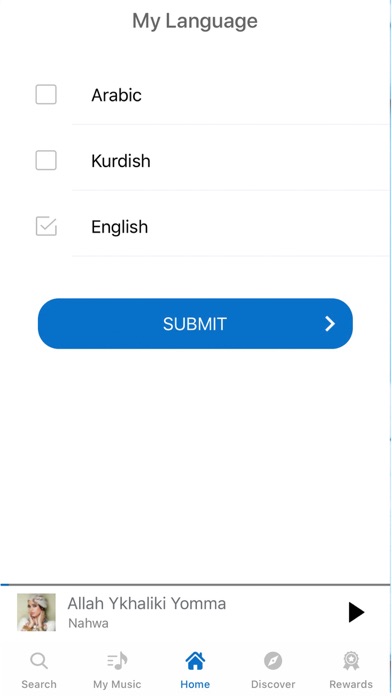This screenshot has height=696, width=392.
Task: Tick the Kurdish checkbox
Action: tap(46, 160)
